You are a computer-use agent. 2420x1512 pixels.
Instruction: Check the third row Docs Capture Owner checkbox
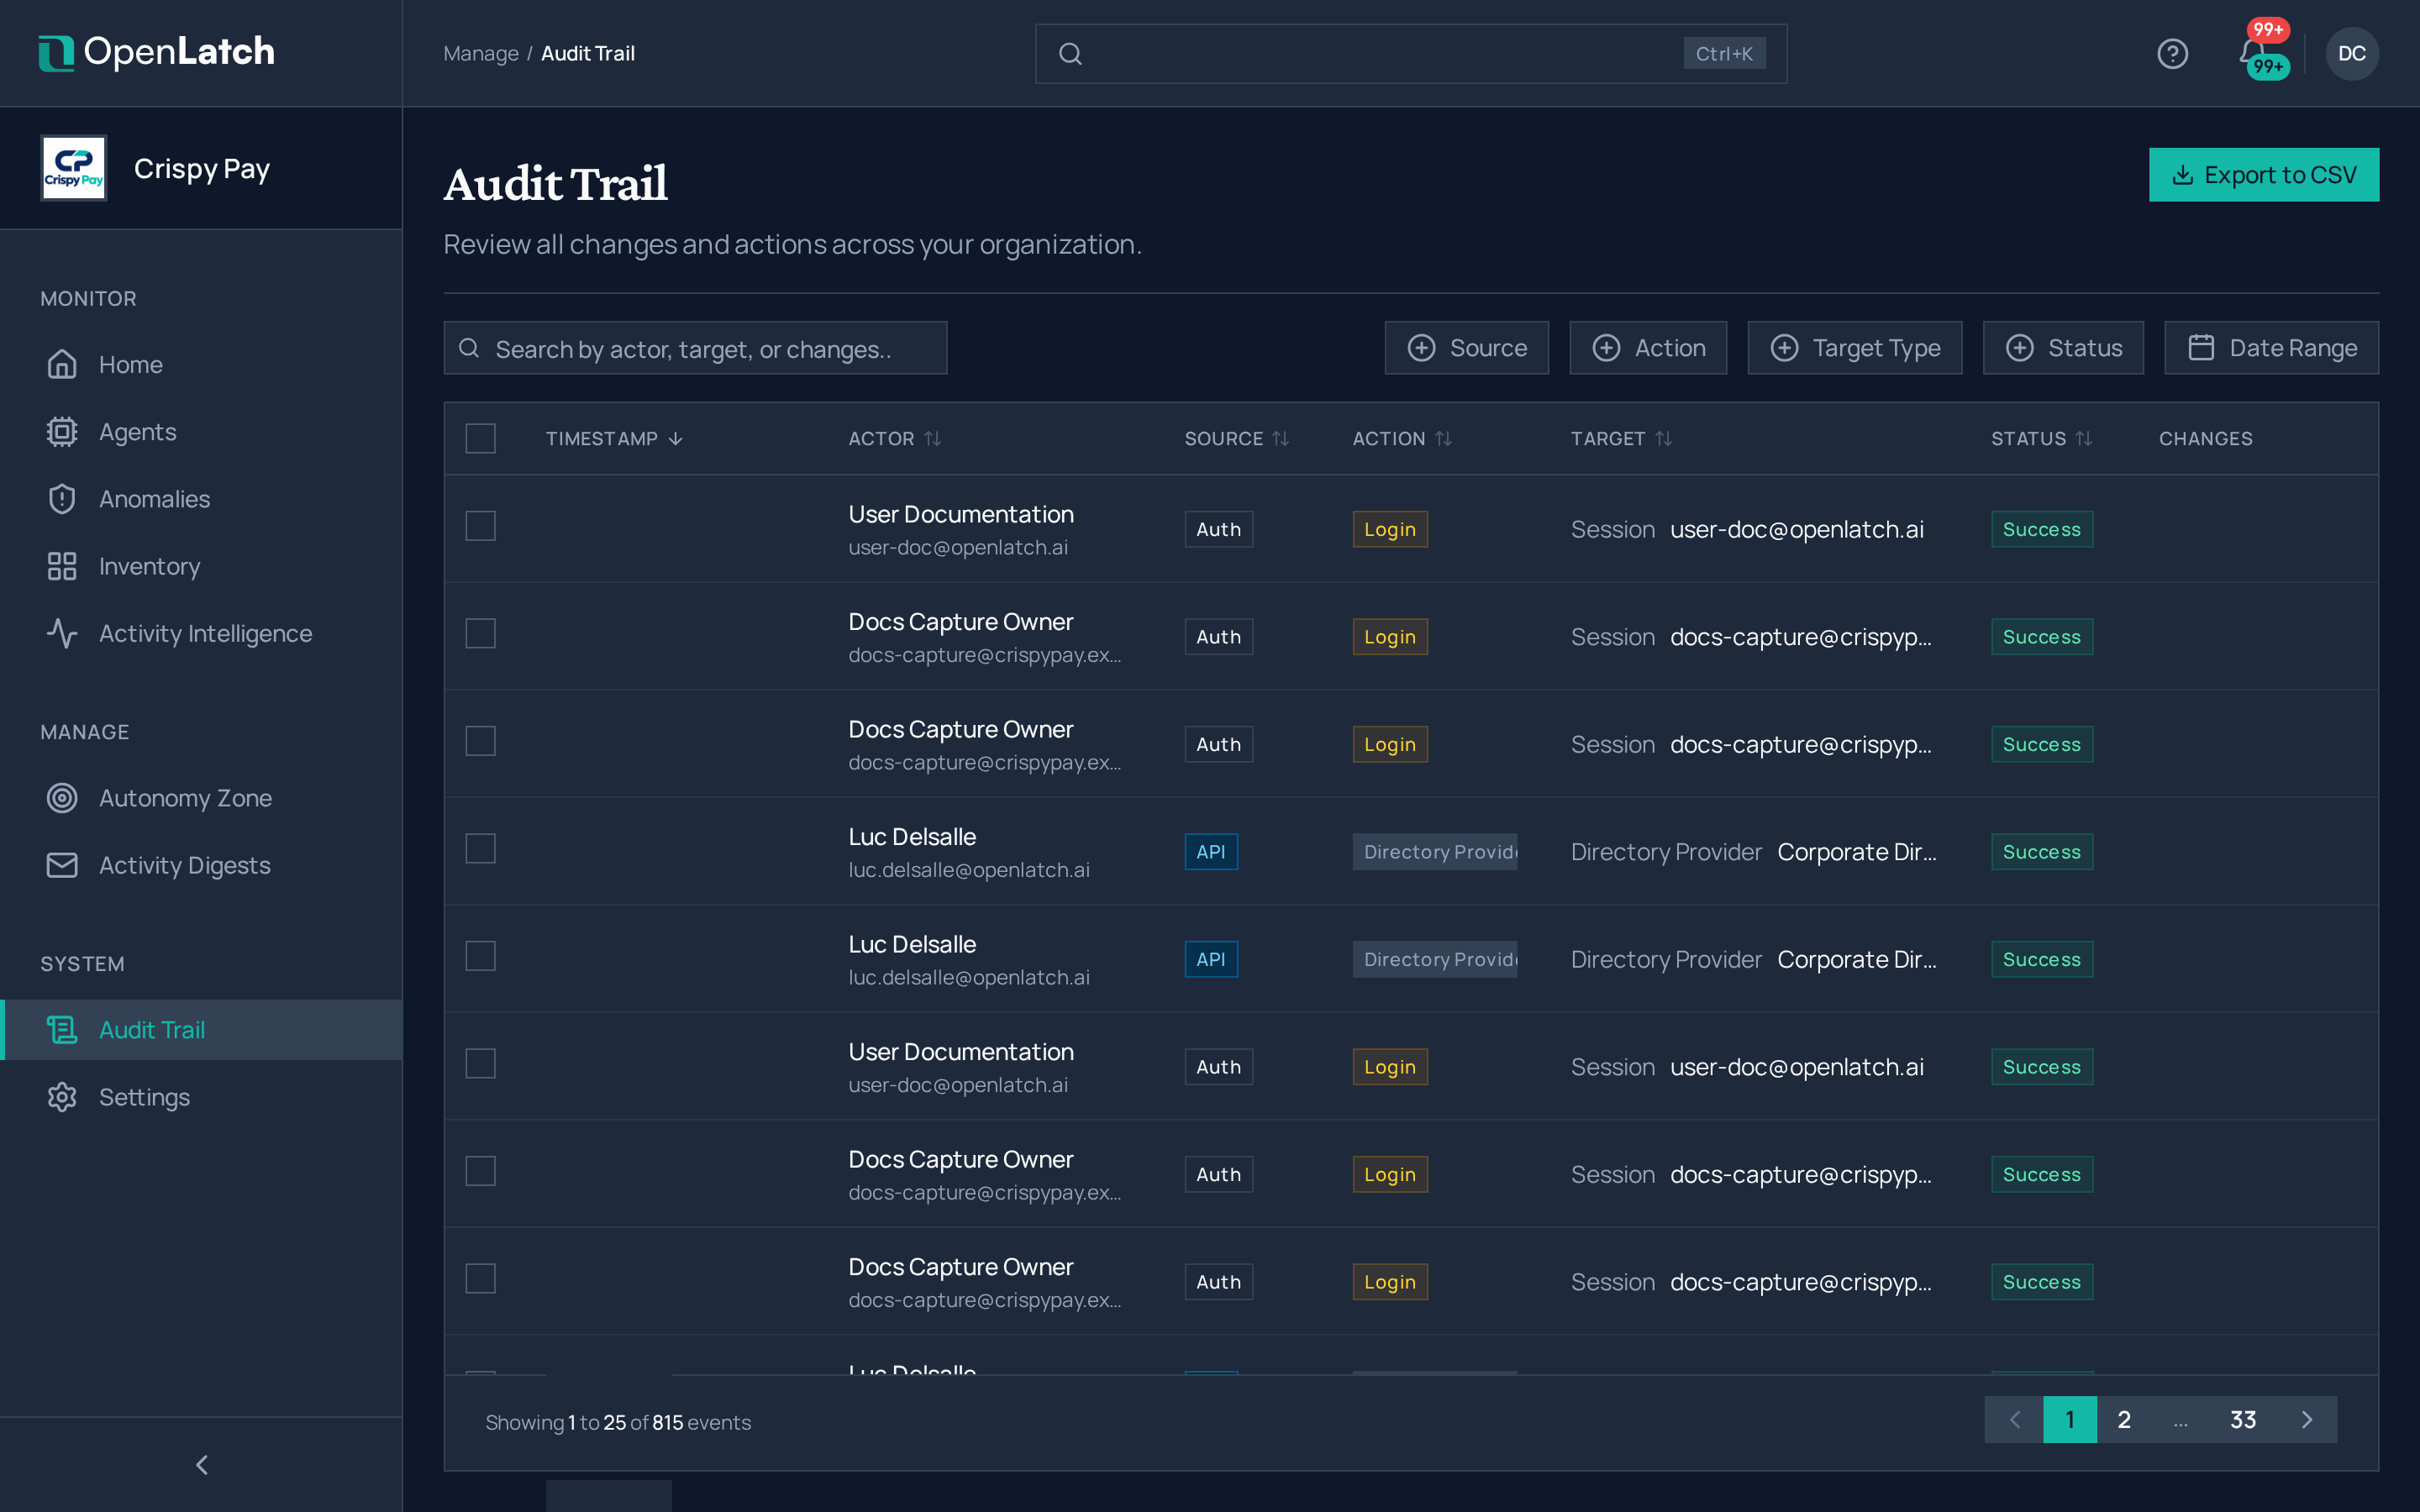tap(480, 741)
